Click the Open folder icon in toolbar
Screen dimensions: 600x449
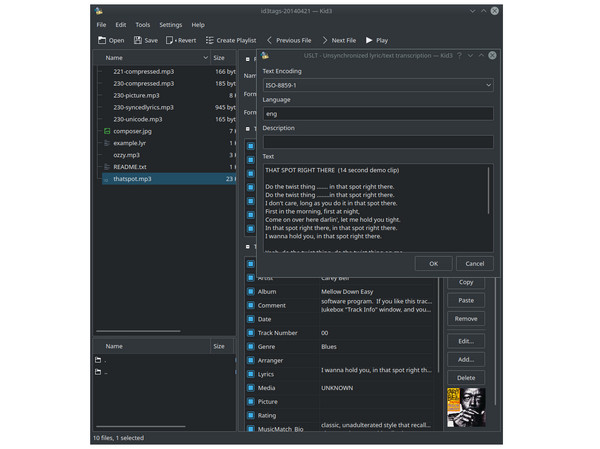coord(102,40)
